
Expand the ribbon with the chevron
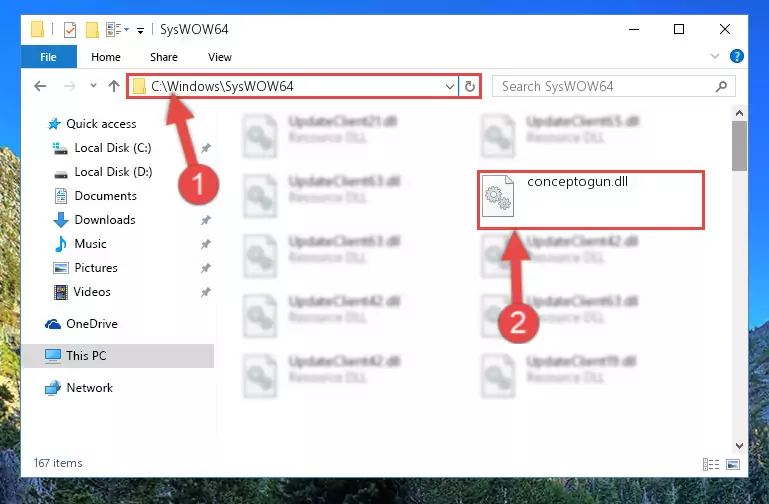tap(715, 56)
